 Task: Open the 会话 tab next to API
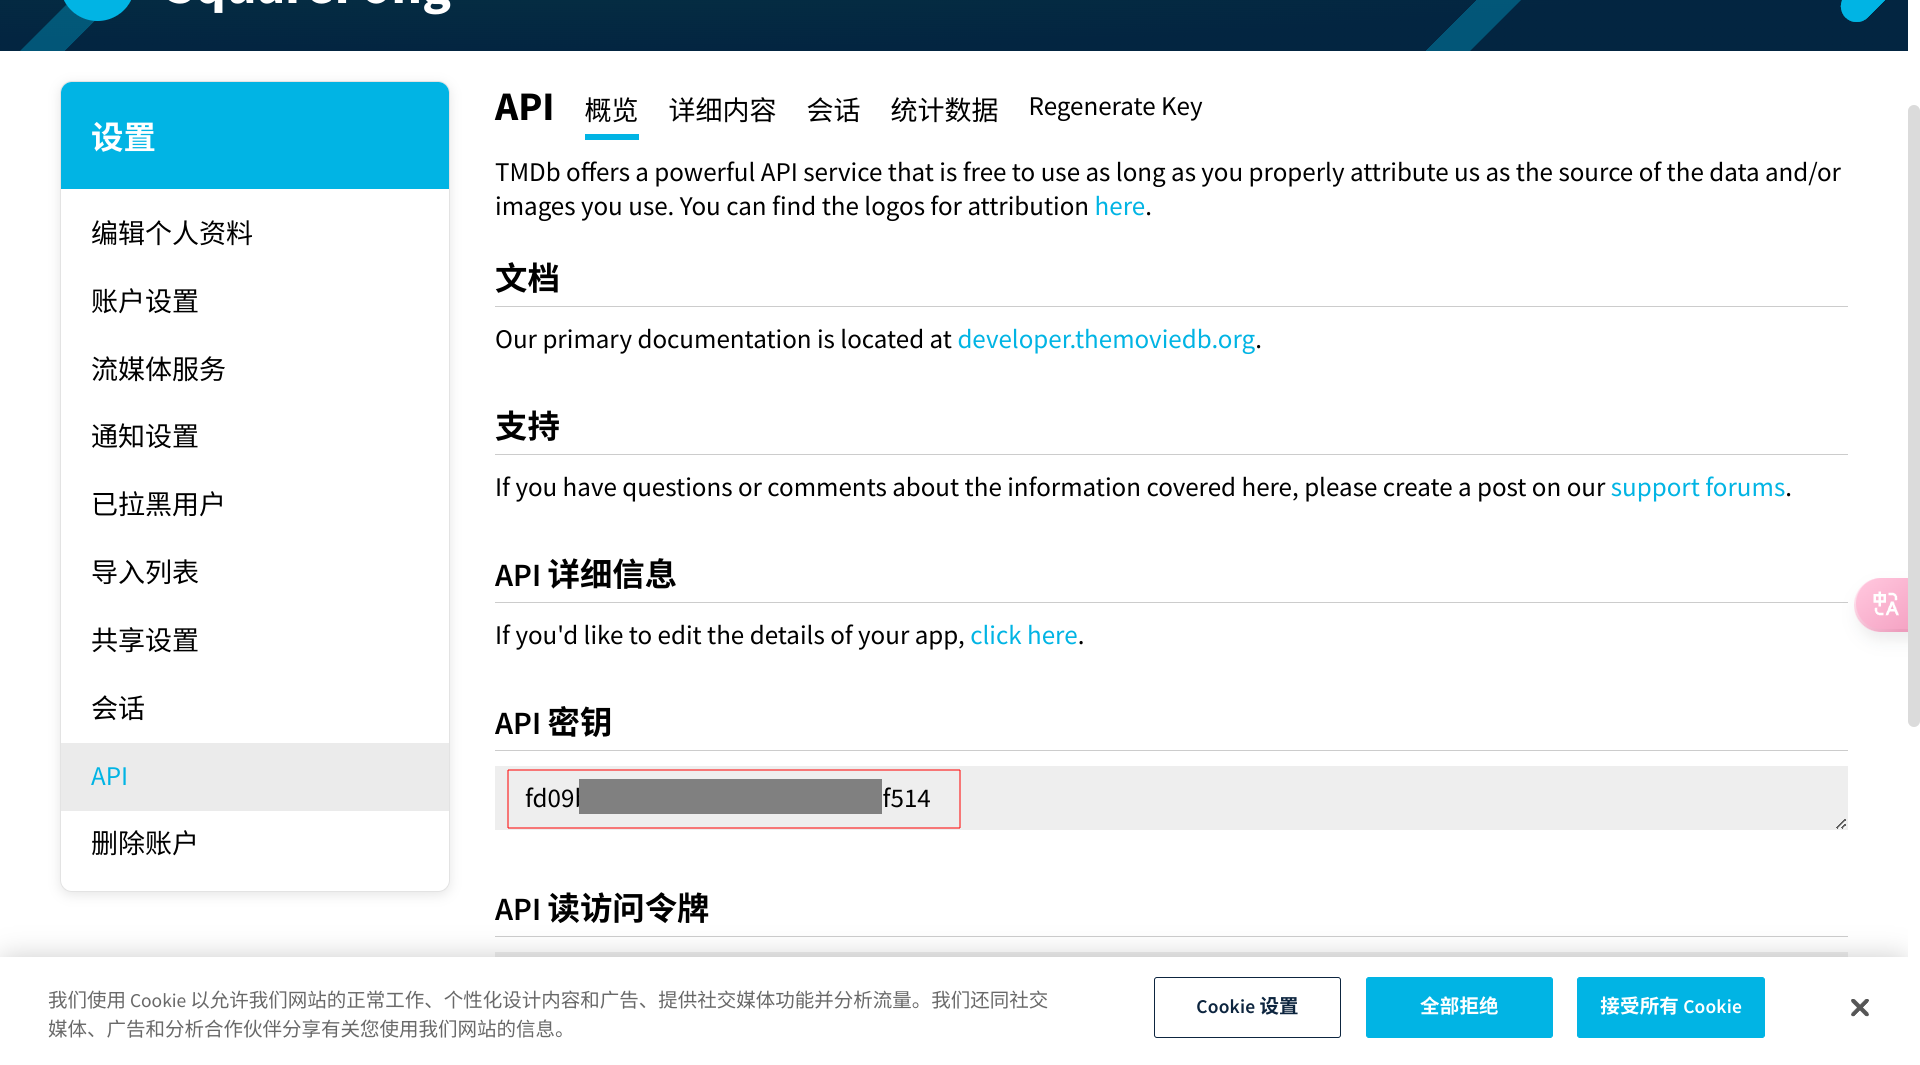click(x=833, y=110)
